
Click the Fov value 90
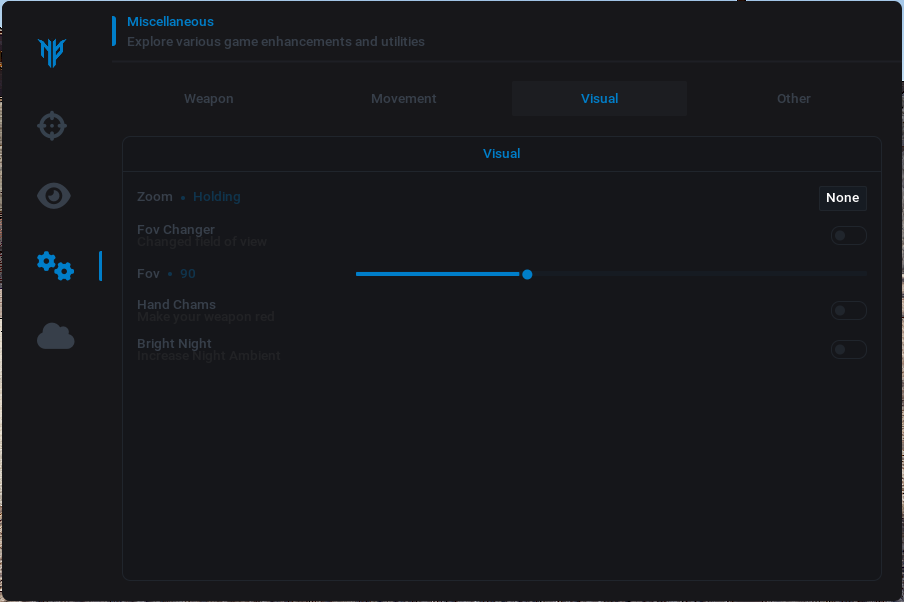(x=188, y=274)
